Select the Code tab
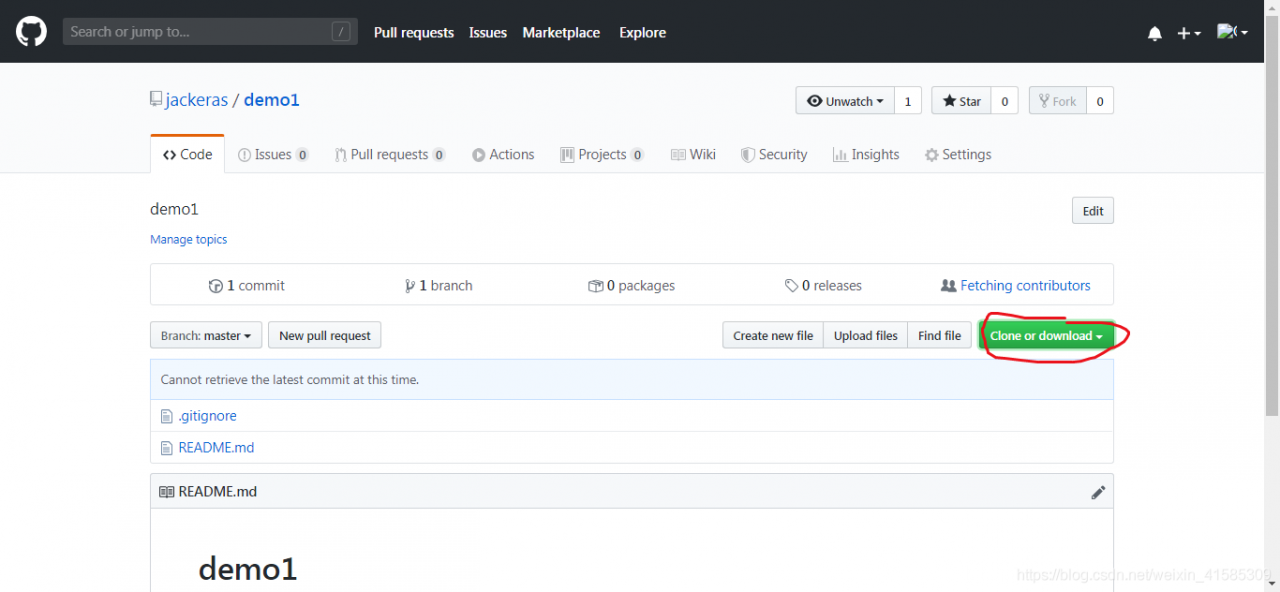Screen dimensions: 1280x592 click(x=188, y=154)
